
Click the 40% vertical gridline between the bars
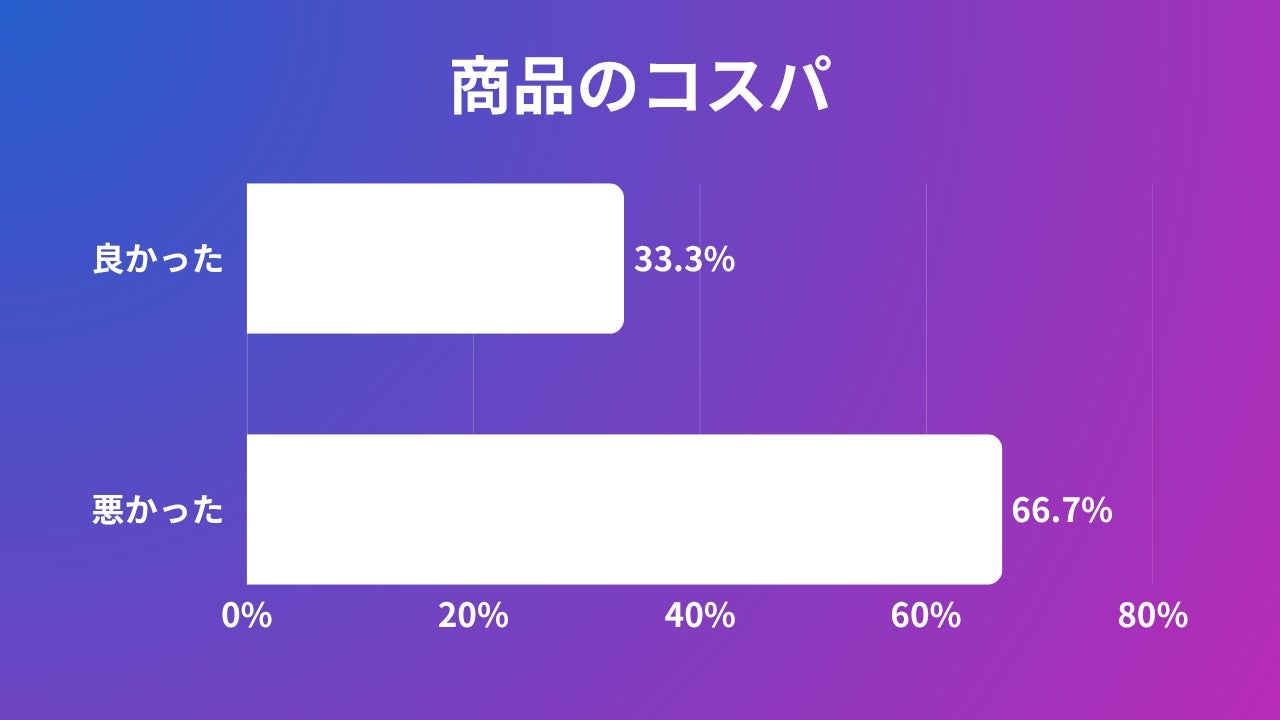pos(700,384)
